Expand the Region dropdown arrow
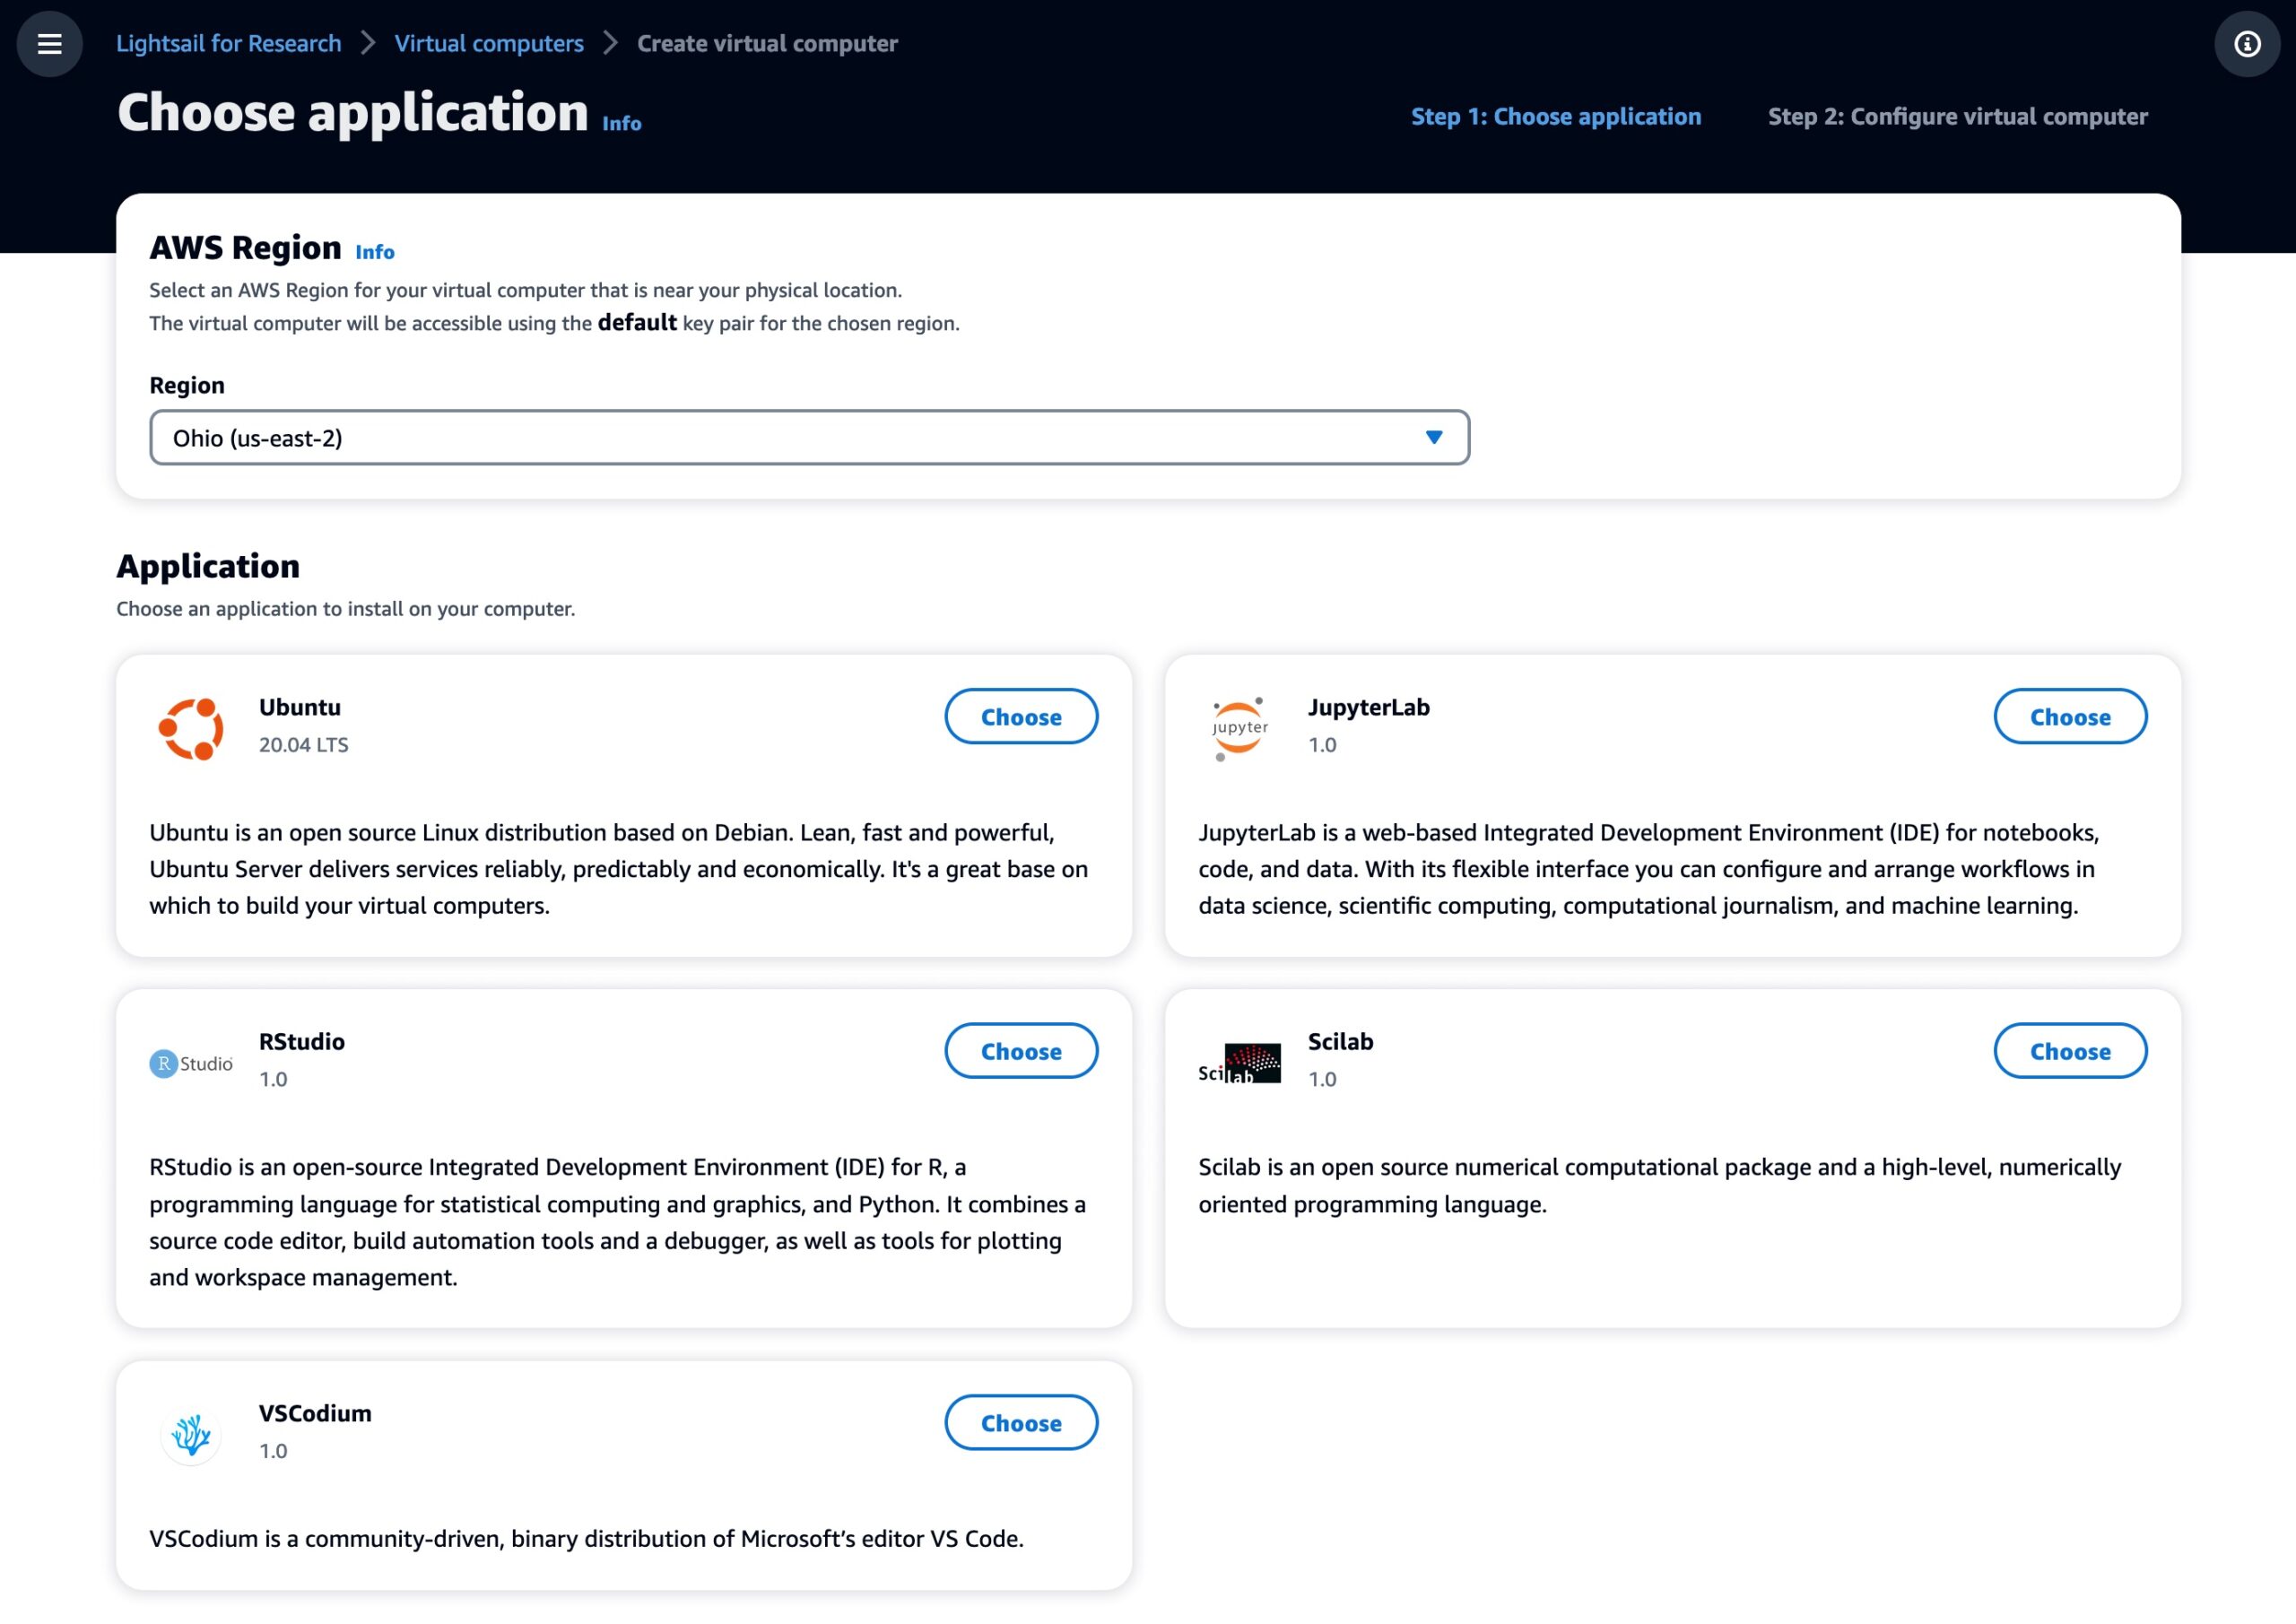The height and width of the screenshot is (1624, 2296). [1433, 438]
